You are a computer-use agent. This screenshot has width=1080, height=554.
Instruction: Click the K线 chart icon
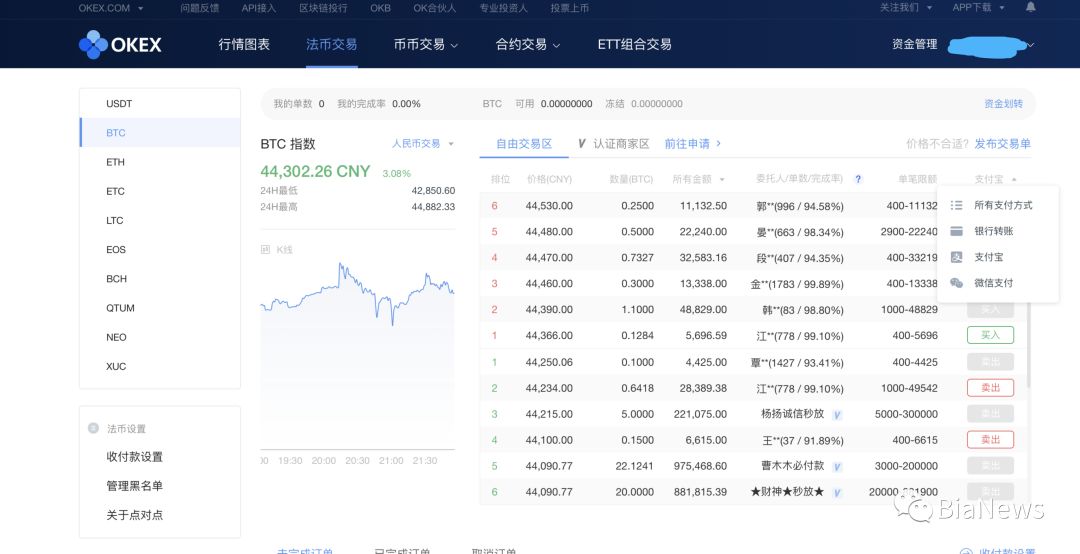266,249
